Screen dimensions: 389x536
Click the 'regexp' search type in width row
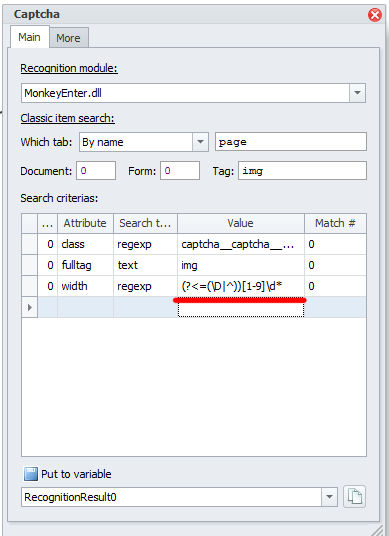tap(145, 286)
